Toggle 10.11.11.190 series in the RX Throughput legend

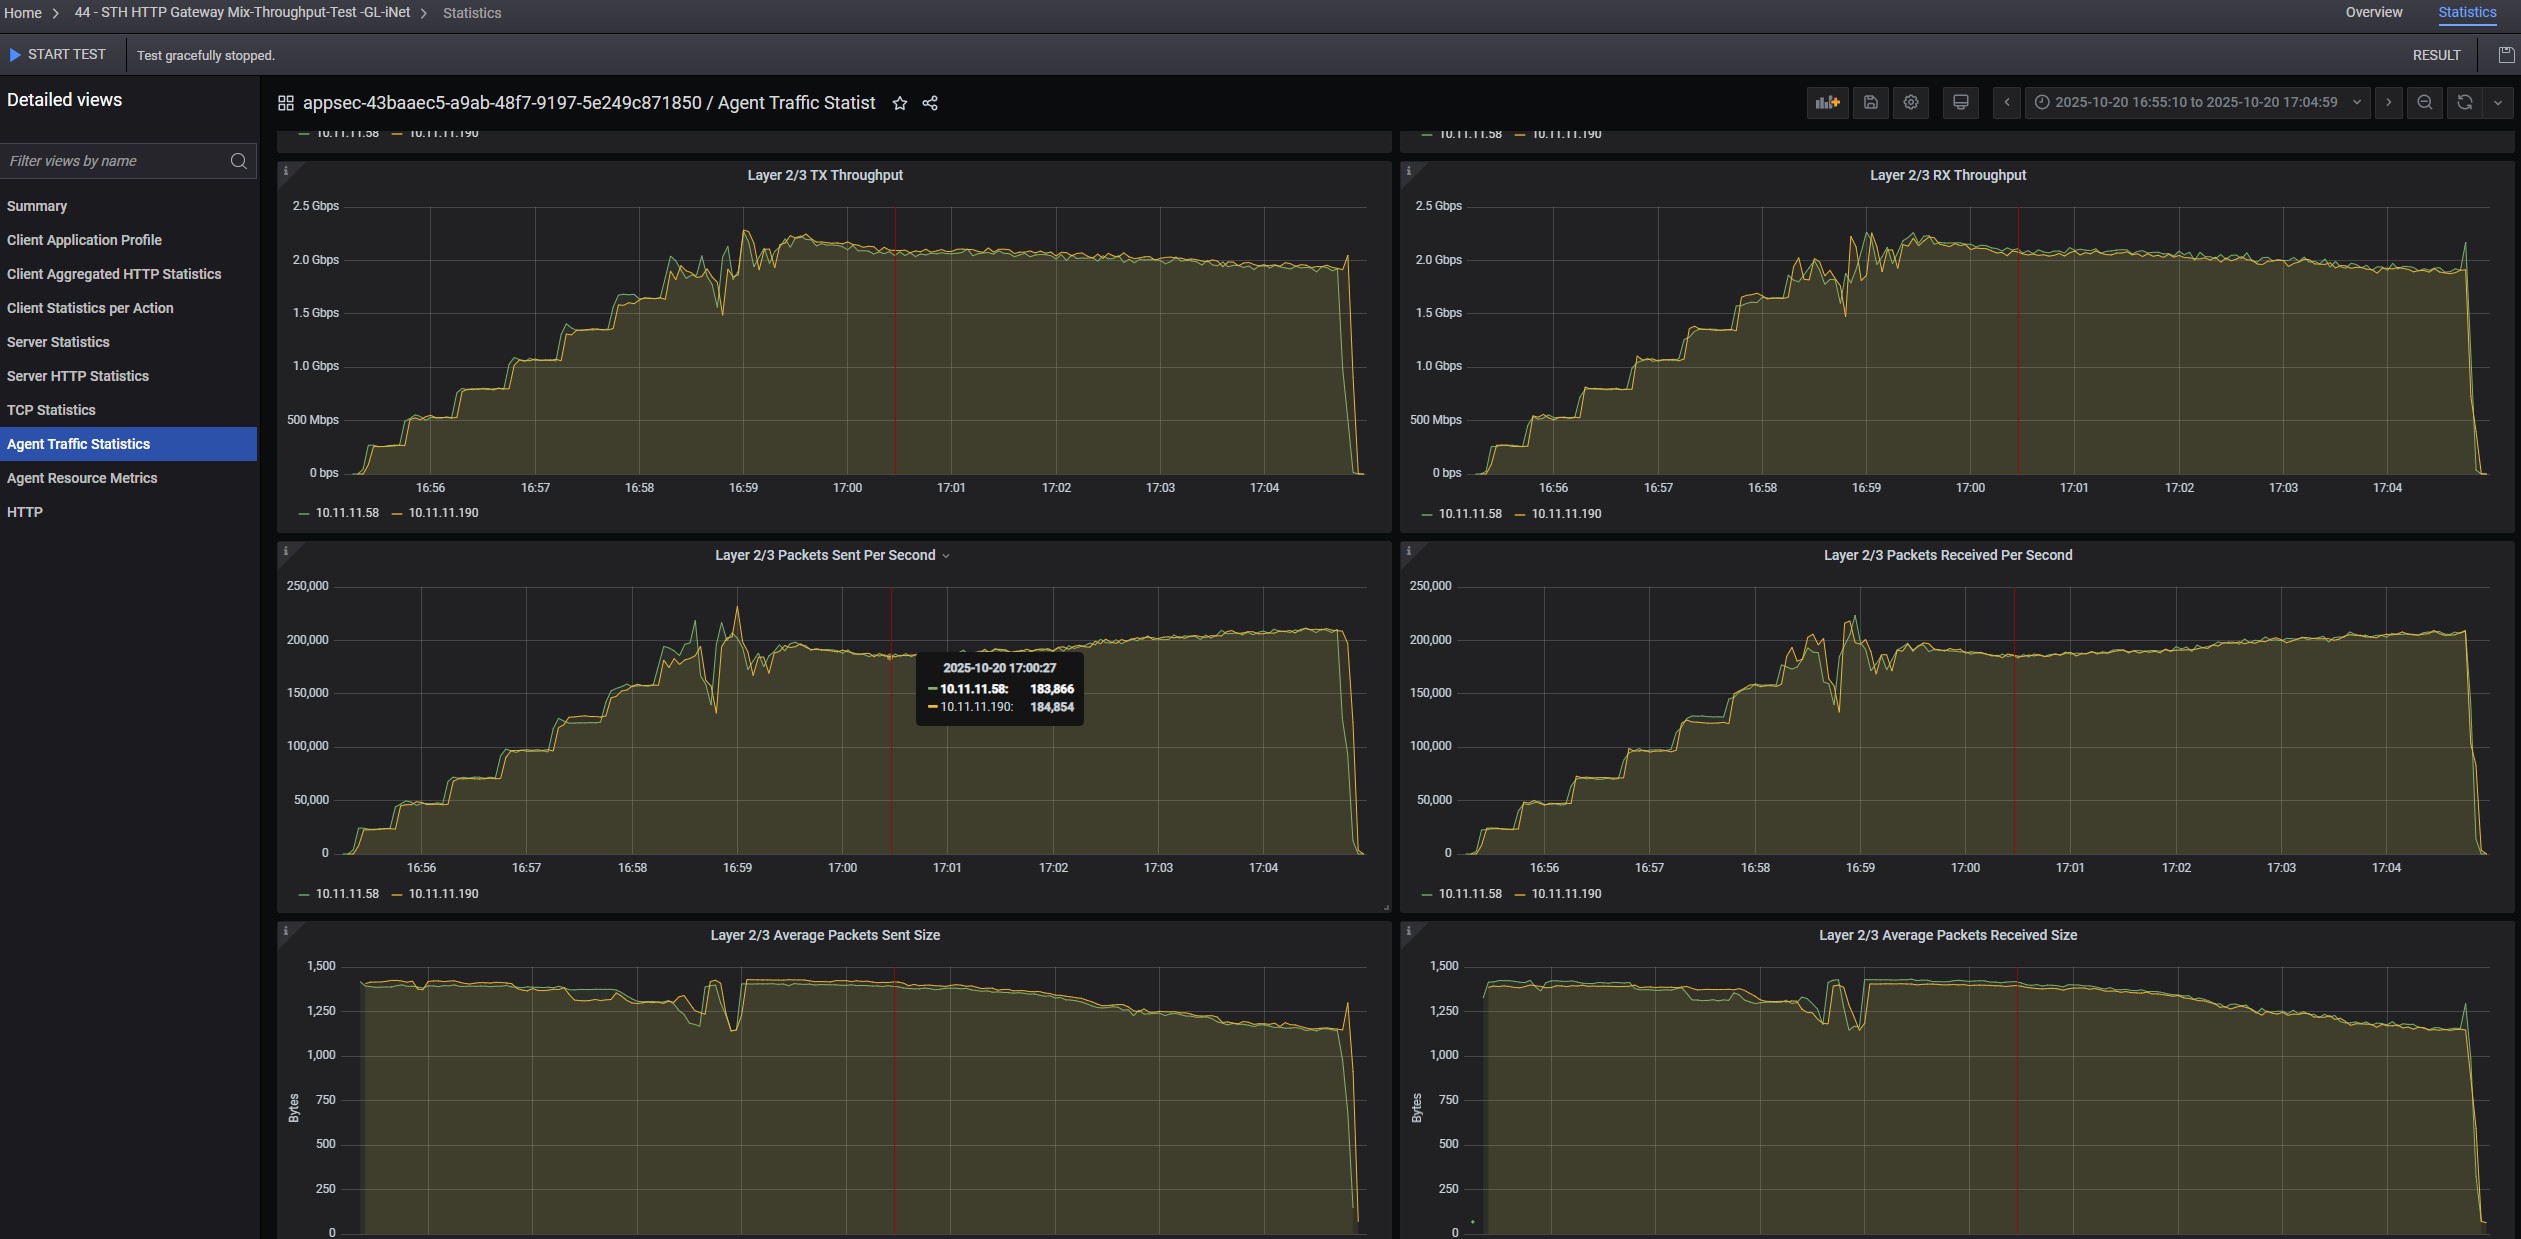tap(1565, 514)
